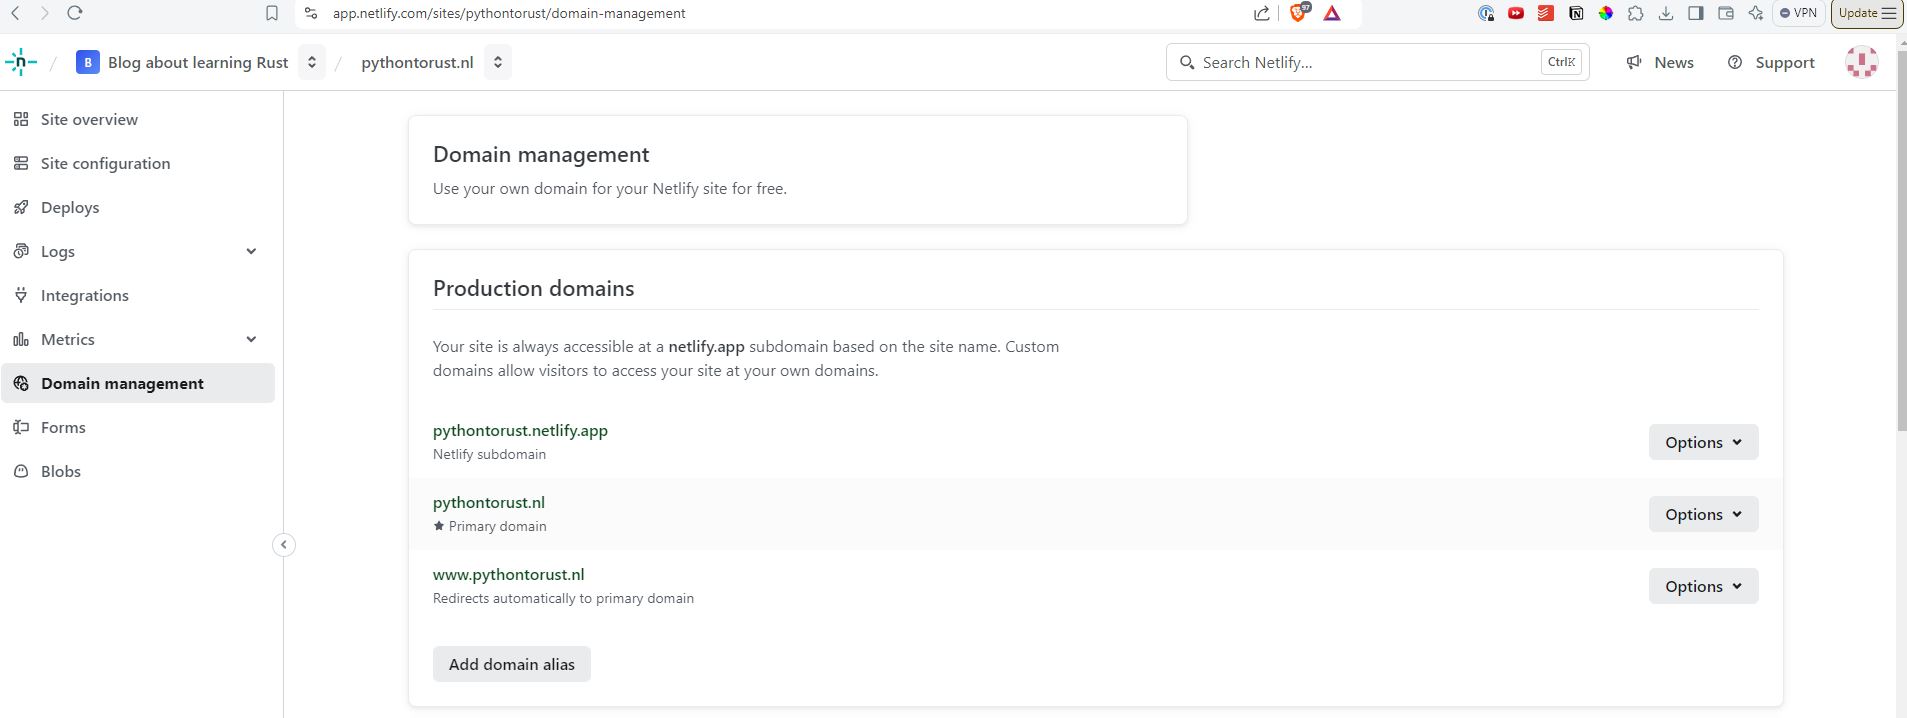
Task: Open Integrations section
Action: click(x=138, y=295)
